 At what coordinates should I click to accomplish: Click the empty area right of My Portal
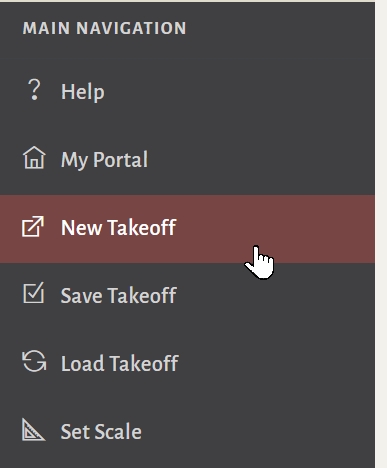coord(260,160)
